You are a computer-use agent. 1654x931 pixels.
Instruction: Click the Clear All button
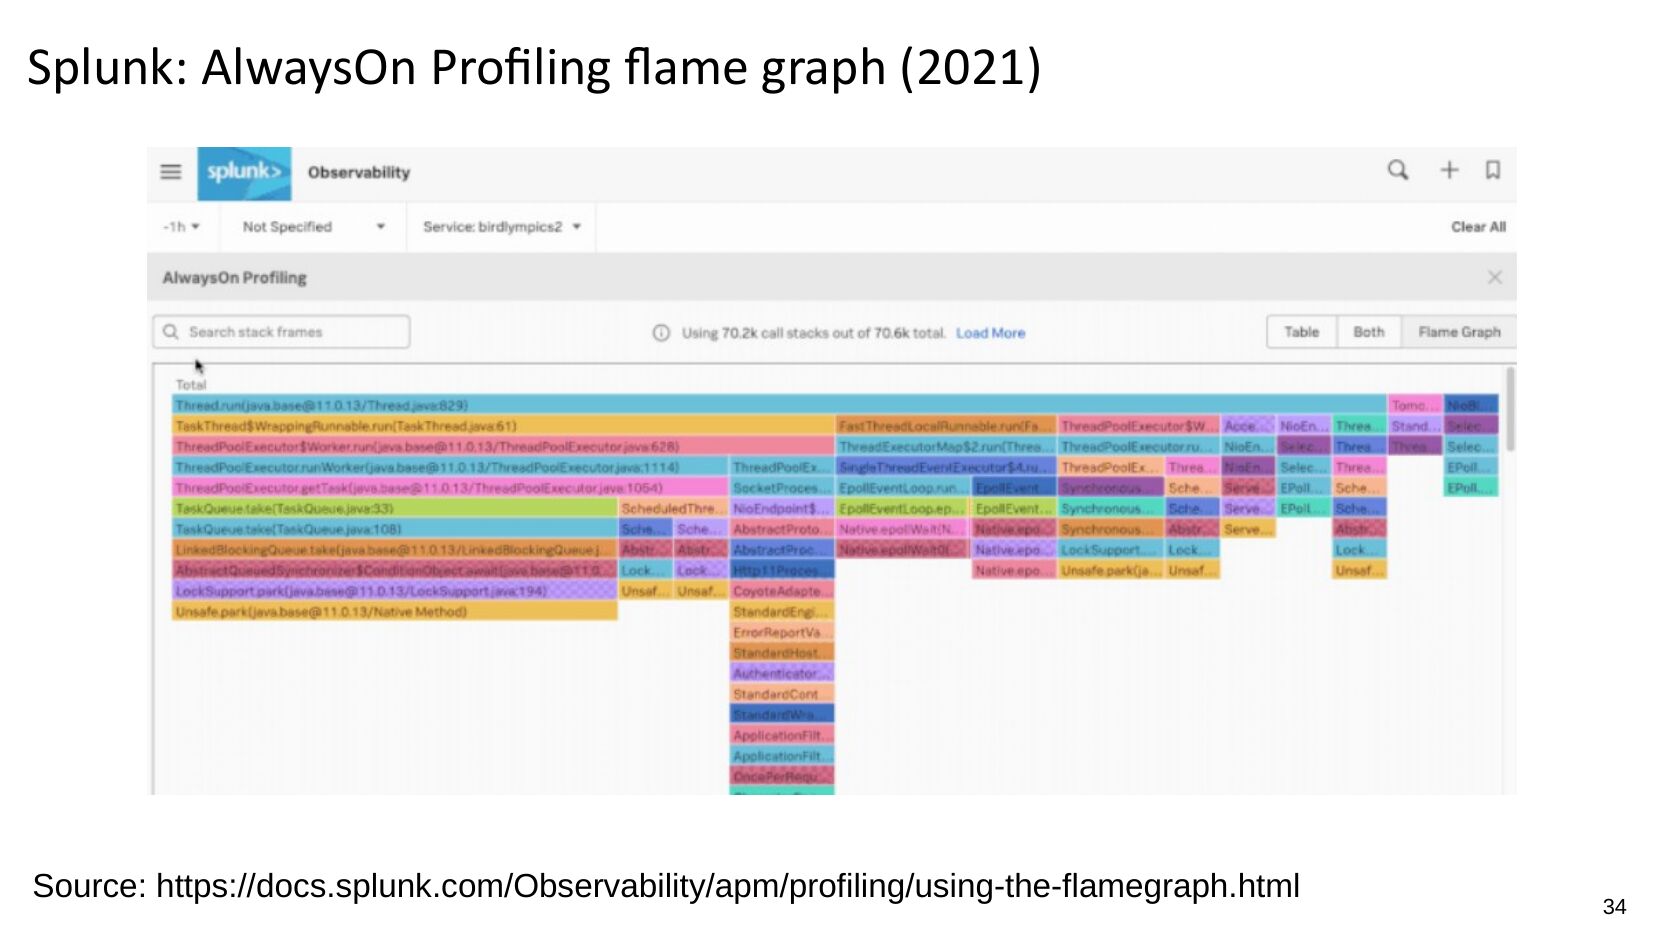pos(1477,227)
